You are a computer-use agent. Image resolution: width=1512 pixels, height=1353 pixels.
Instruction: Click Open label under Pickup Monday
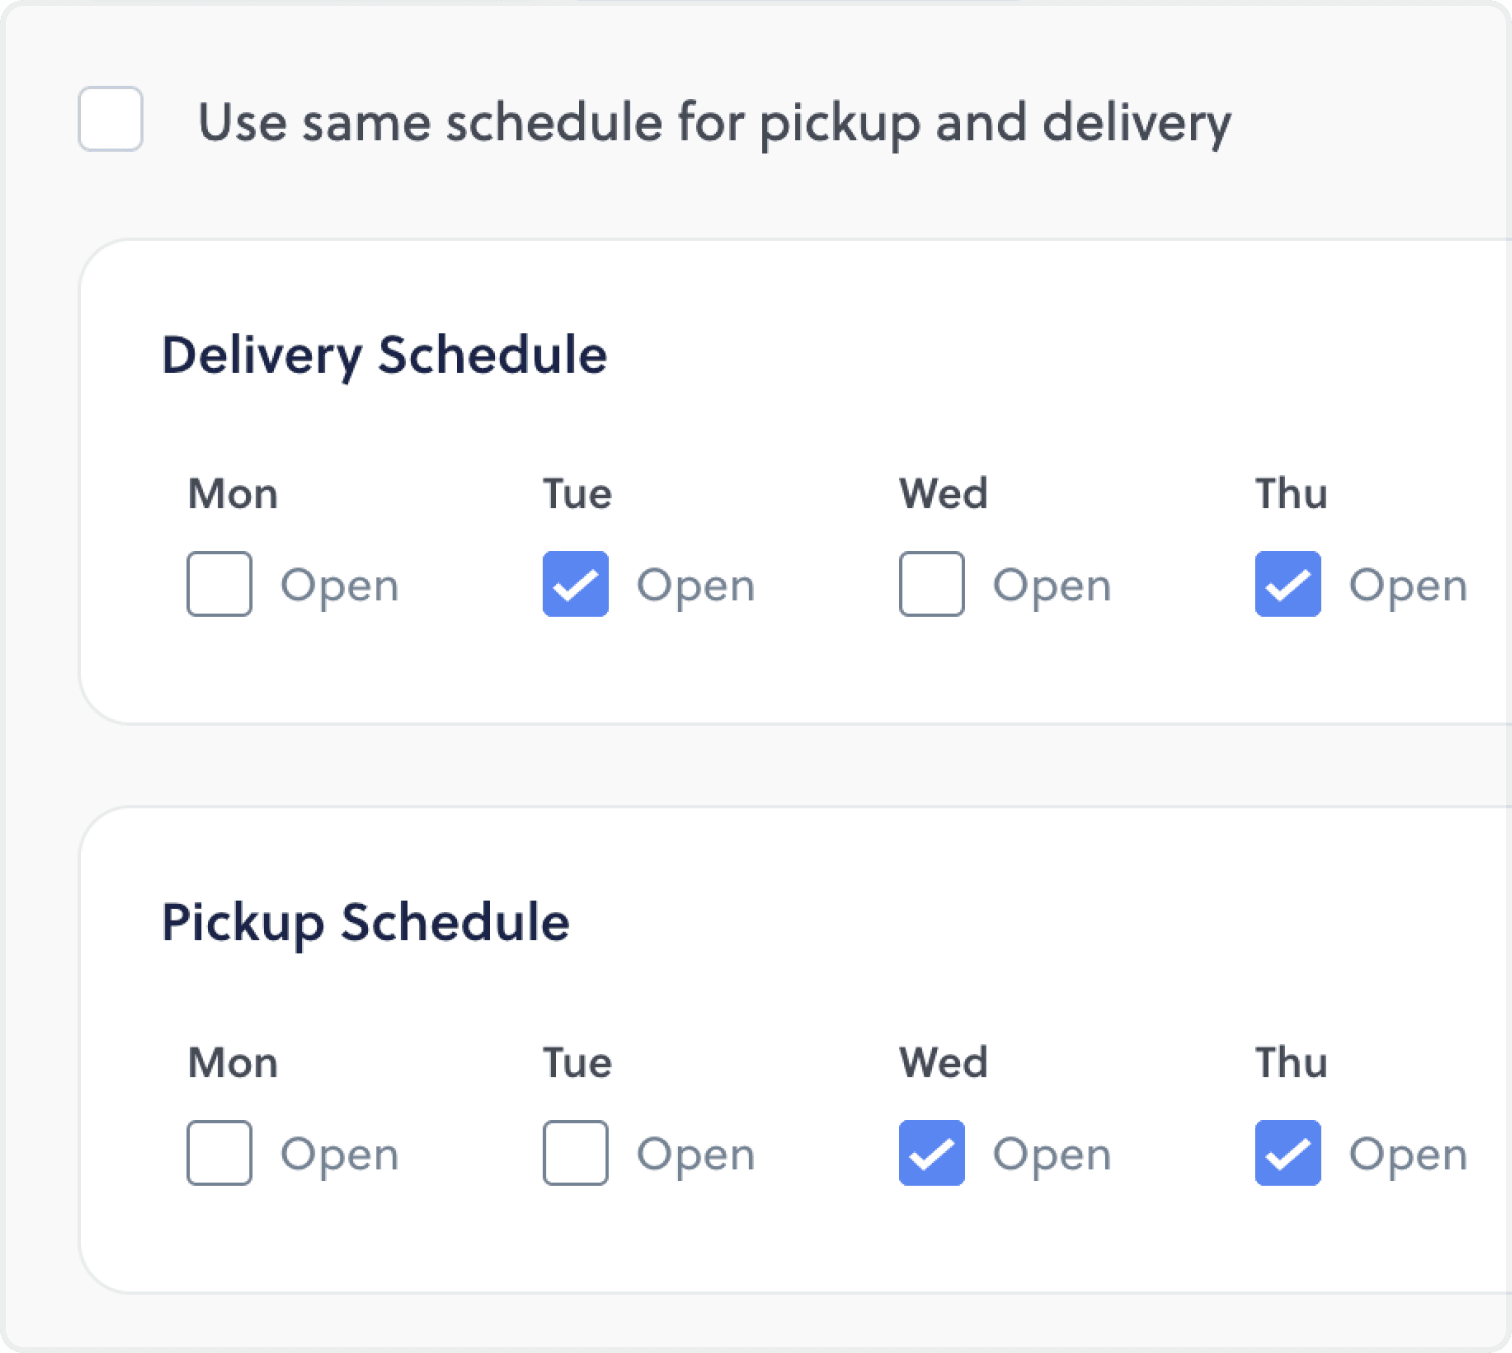pos(339,1155)
